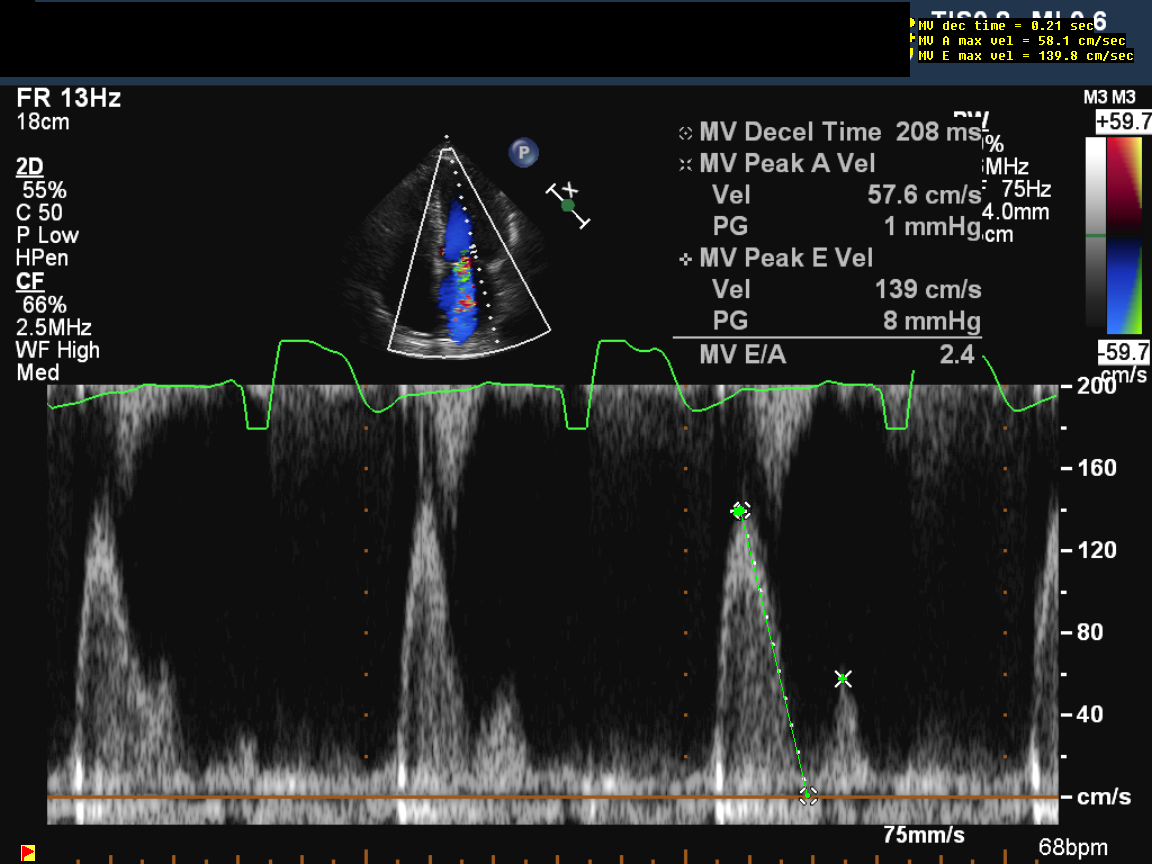Viewport: 1152px width, 864px height.
Task: Select the 2D settings label
Action: 30,167
